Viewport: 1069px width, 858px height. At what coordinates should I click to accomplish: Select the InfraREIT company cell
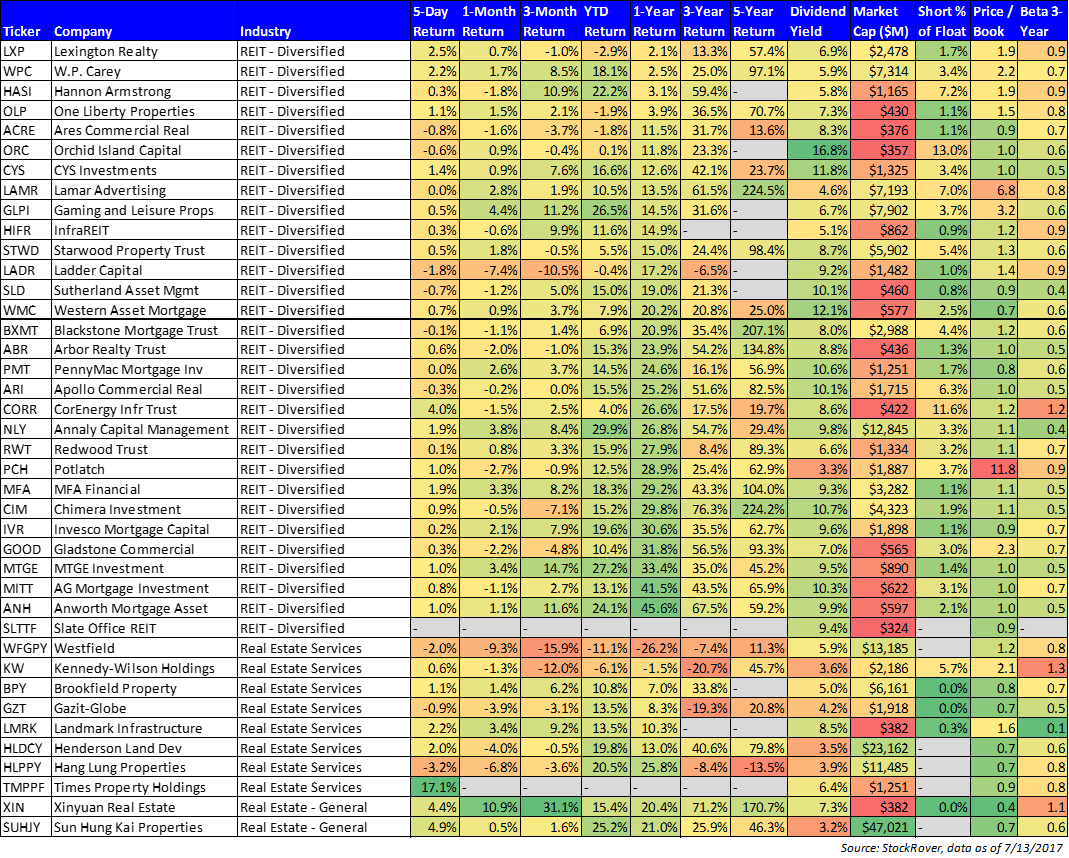144,230
